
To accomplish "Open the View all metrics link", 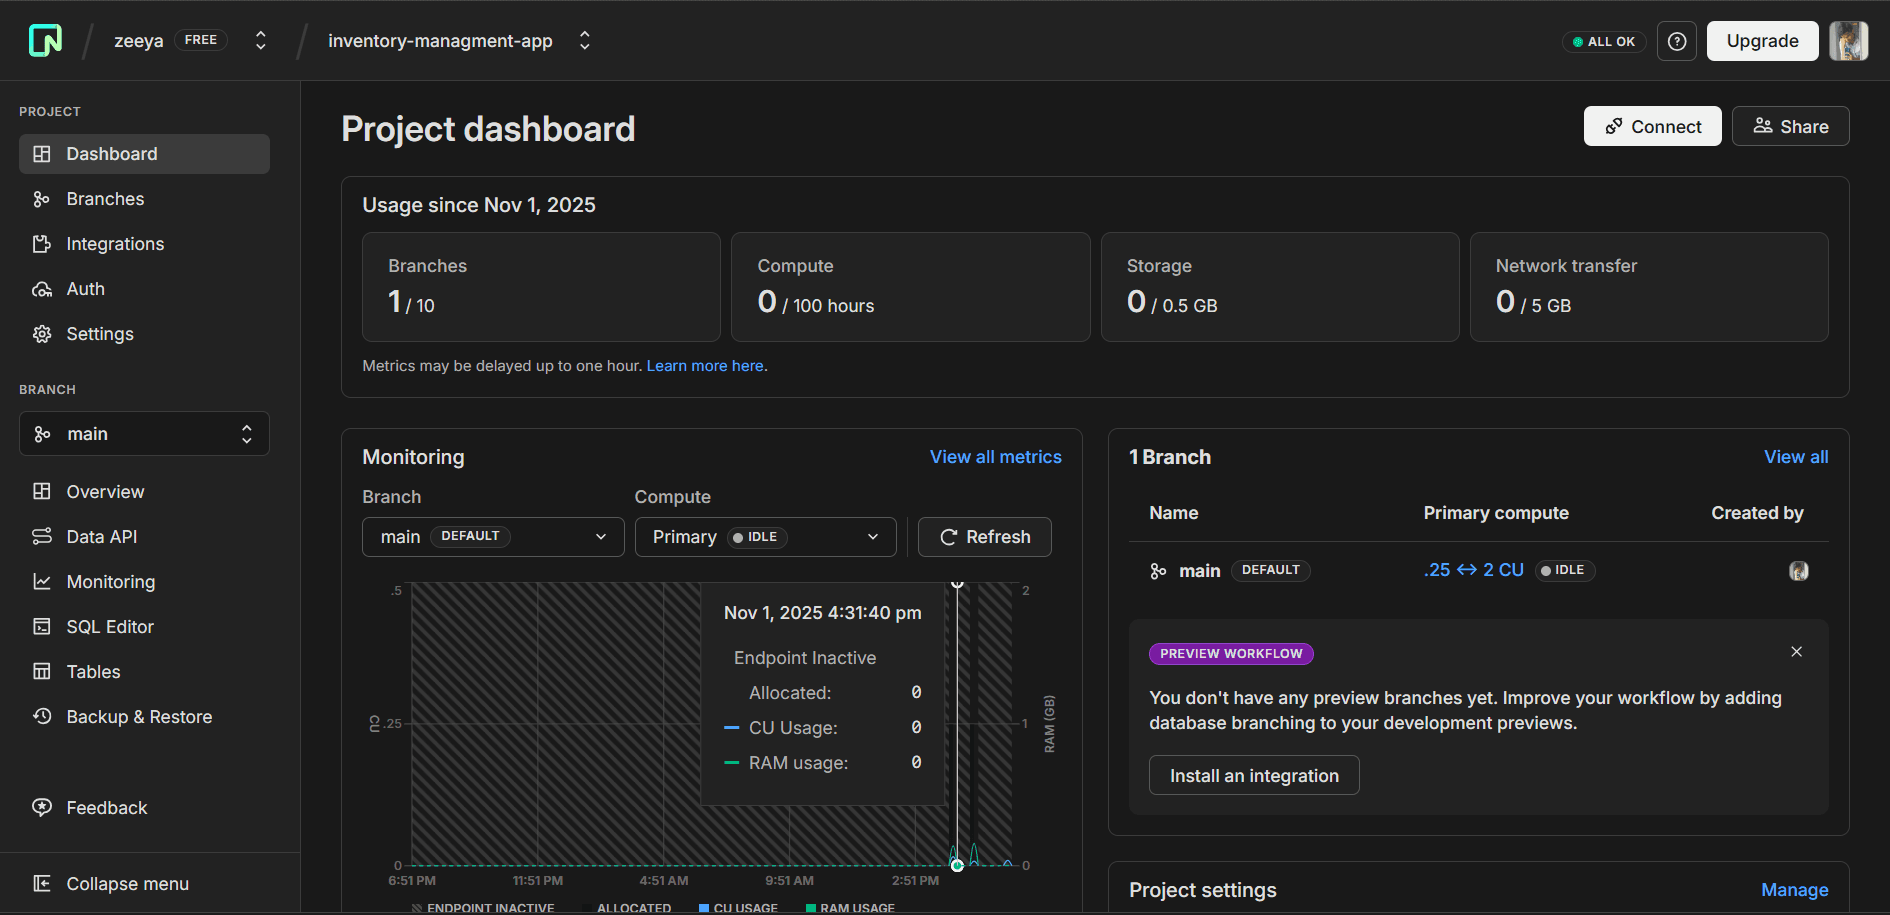I will 995,457.
